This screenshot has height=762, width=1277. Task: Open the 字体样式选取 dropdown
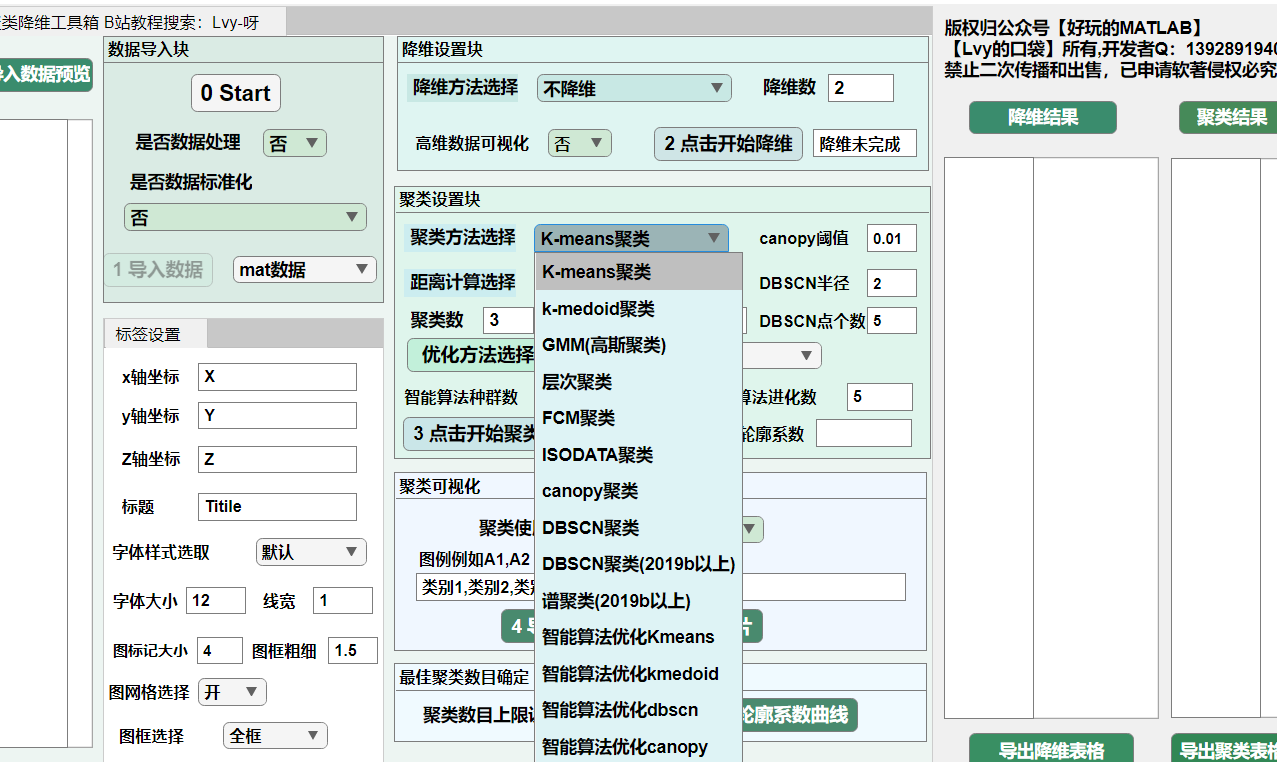tap(311, 552)
